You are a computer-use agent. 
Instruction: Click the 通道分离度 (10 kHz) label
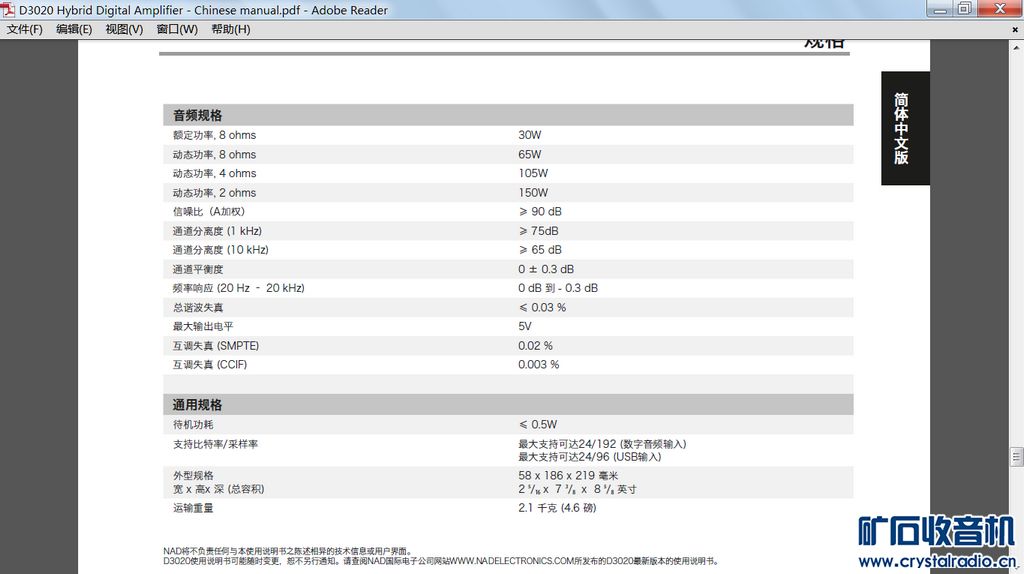click(221, 250)
